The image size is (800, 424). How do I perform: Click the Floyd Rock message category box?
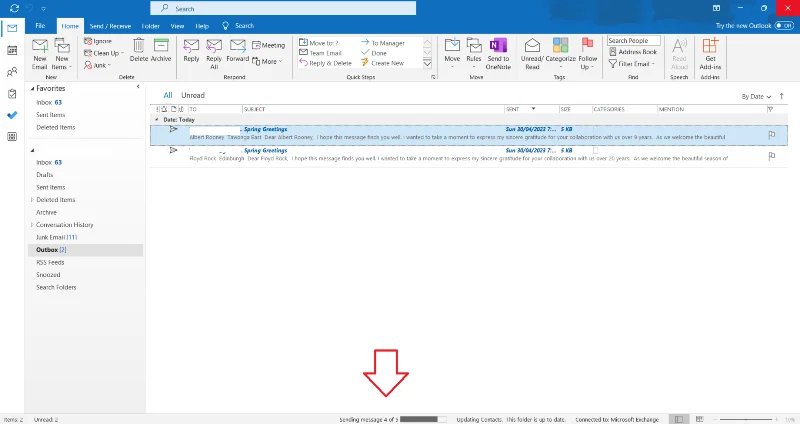595,151
